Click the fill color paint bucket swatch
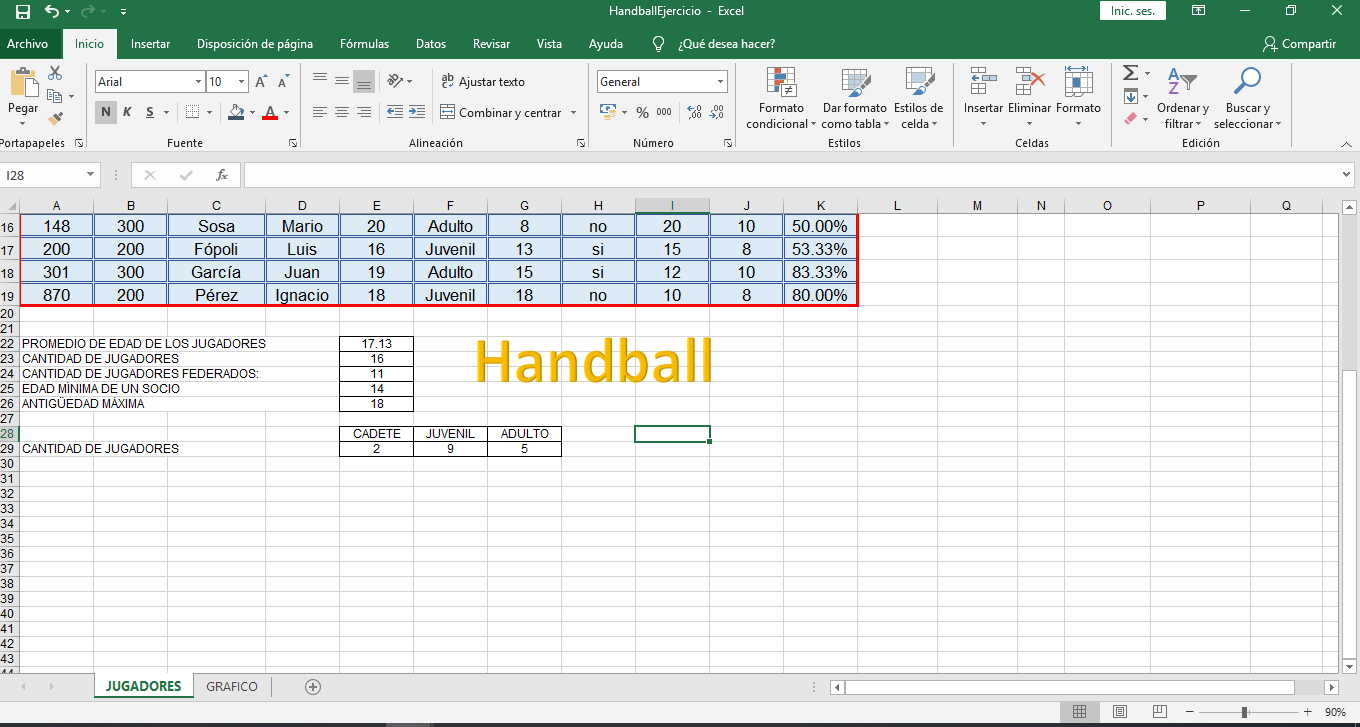1360x727 pixels. click(x=236, y=112)
